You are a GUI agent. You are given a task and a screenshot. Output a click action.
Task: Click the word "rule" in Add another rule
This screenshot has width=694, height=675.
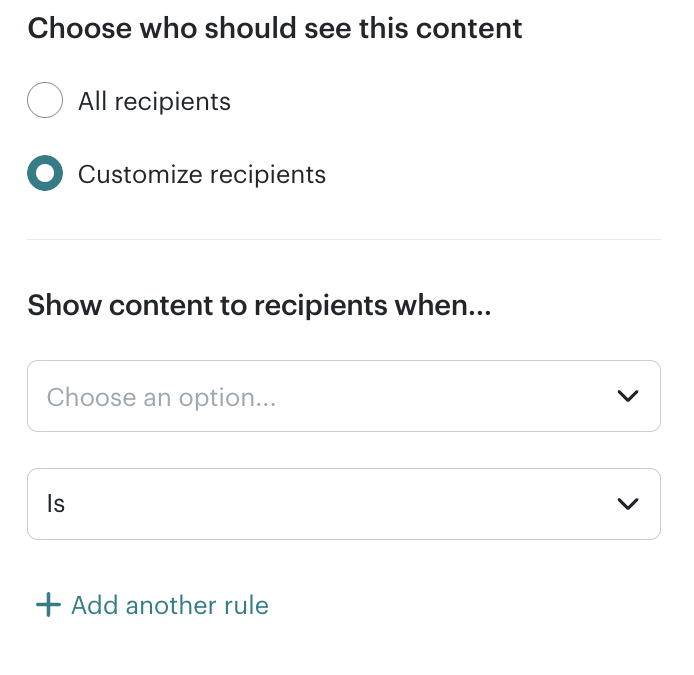tap(247, 605)
